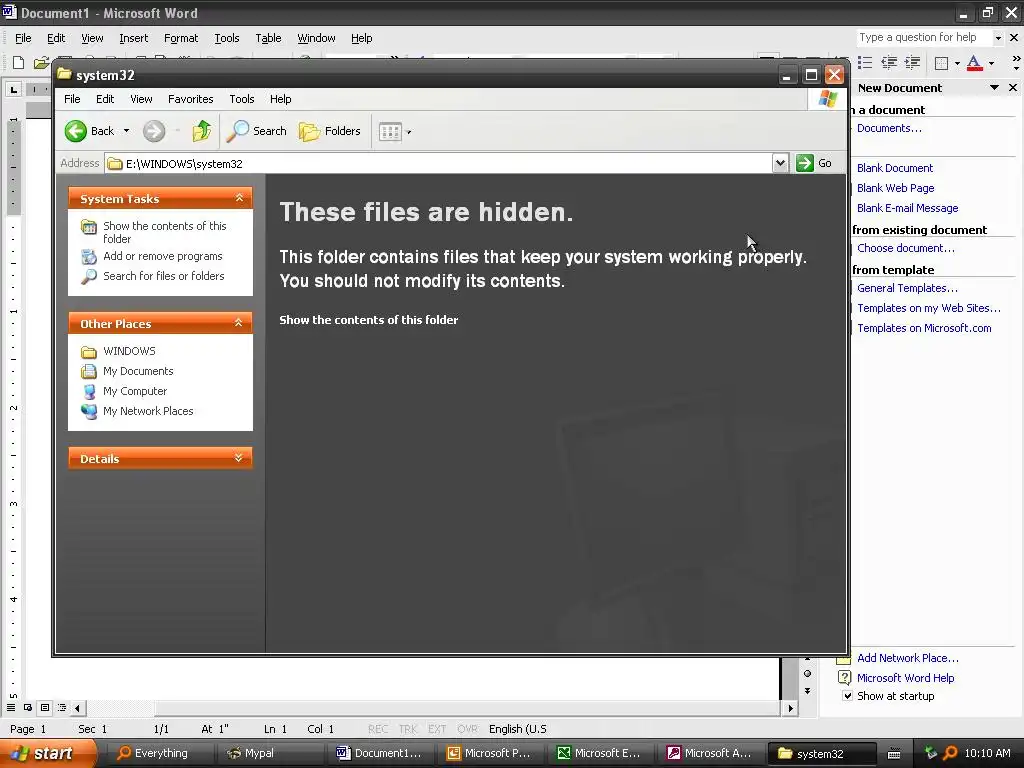This screenshot has width=1024, height=768.
Task: Open My Network Places link
Action: 148,411
